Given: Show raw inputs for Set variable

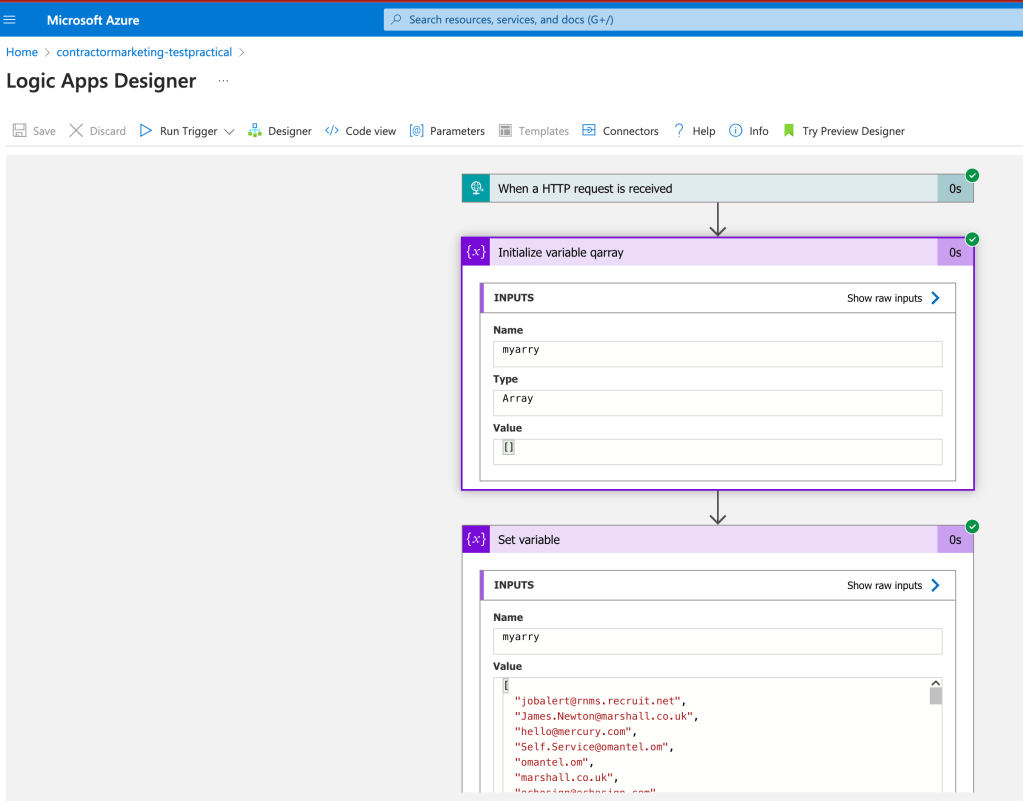Looking at the screenshot, I should tap(893, 585).
